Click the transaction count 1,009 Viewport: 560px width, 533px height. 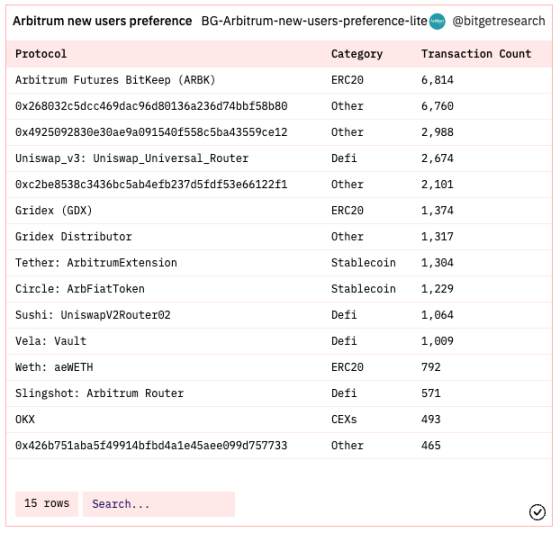(437, 341)
